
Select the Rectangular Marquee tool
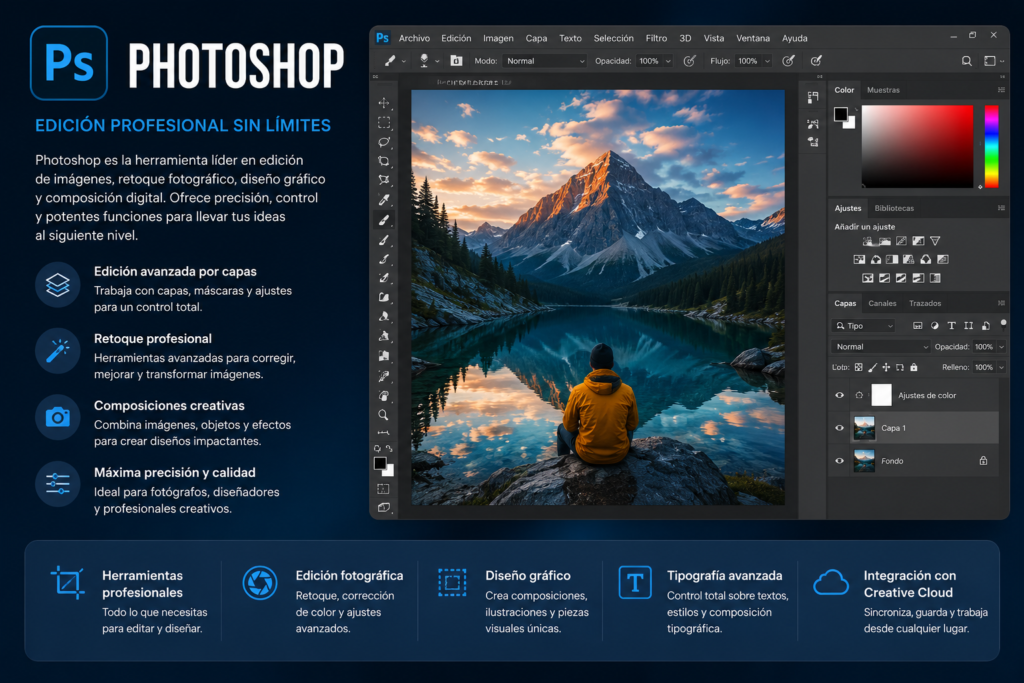click(x=384, y=123)
